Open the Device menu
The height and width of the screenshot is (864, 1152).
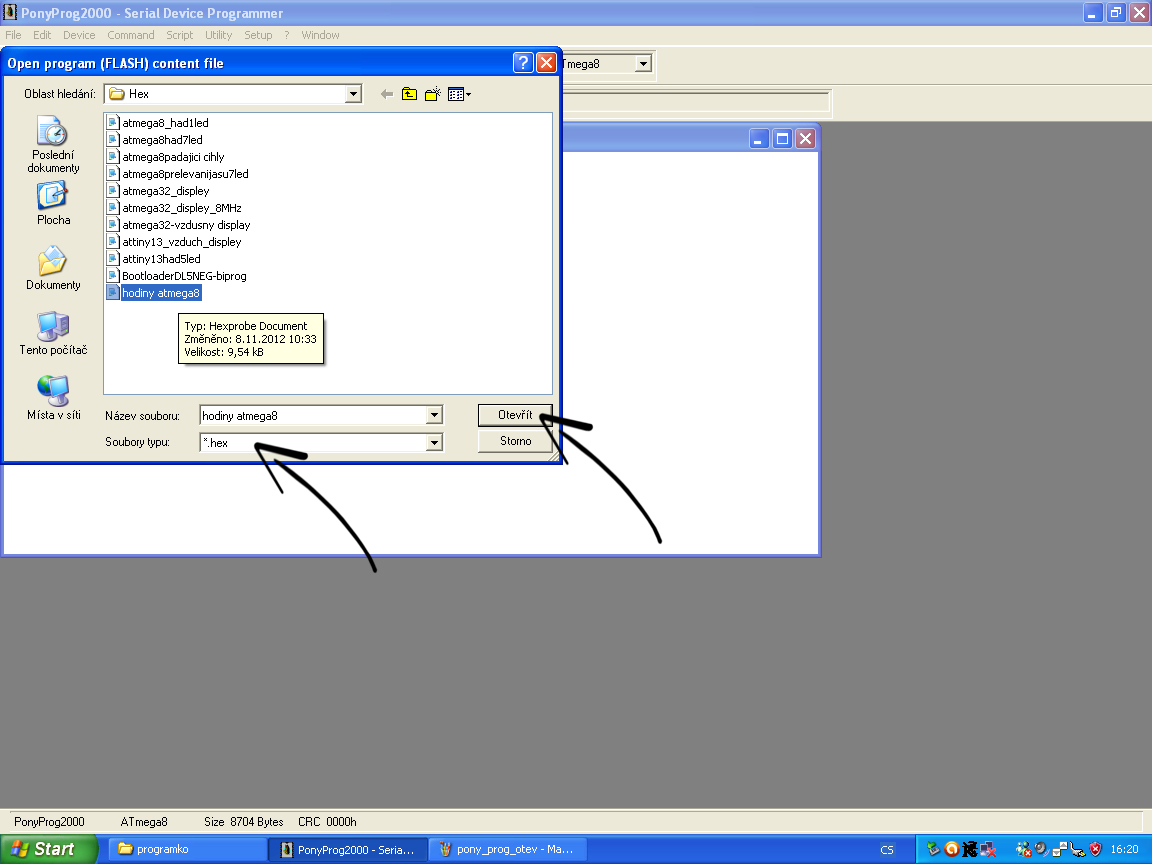coord(79,35)
